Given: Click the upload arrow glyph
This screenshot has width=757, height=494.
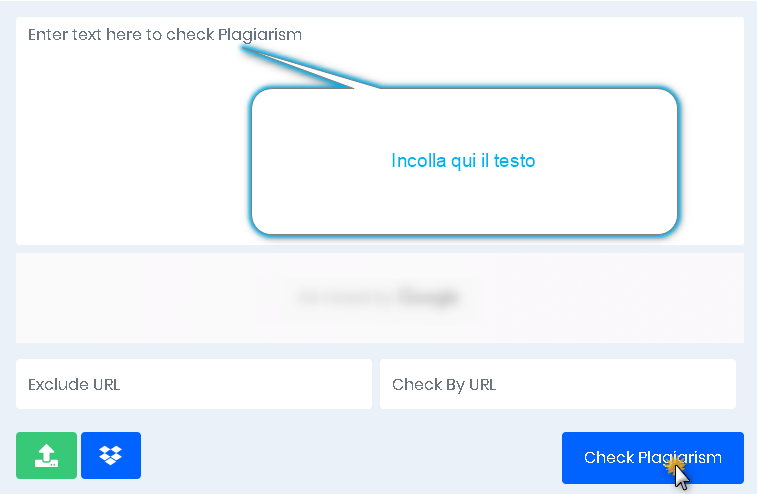Looking at the screenshot, I should (46, 456).
